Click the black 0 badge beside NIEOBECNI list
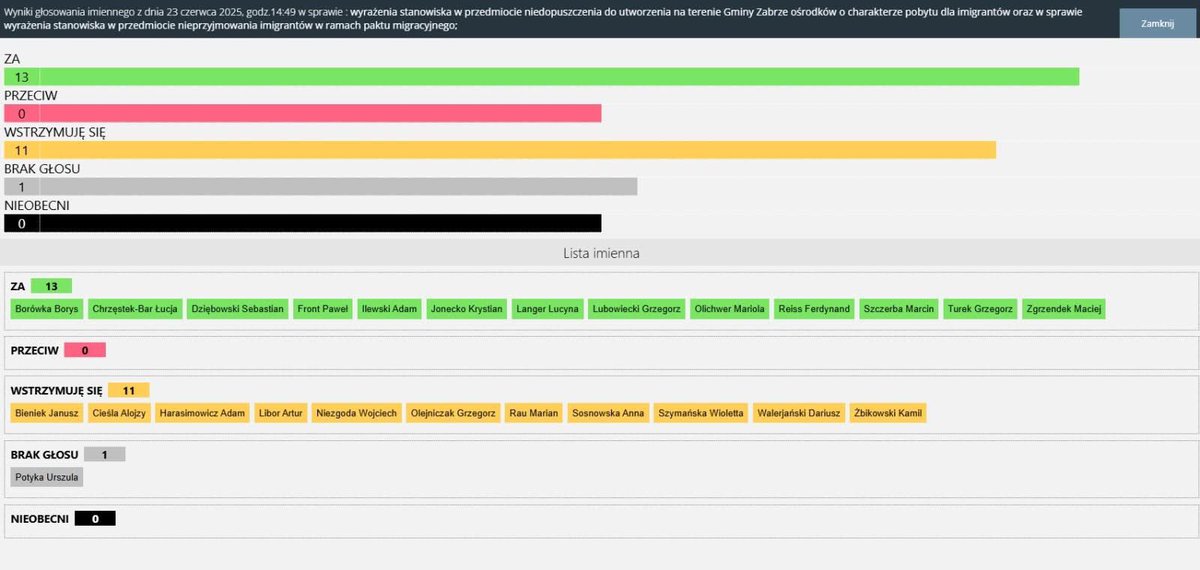The image size is (1200, 570). [95, 519]
